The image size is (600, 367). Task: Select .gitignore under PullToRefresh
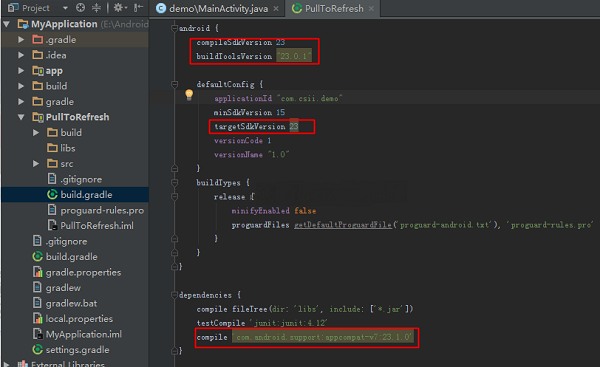click(x=81, y=179)
